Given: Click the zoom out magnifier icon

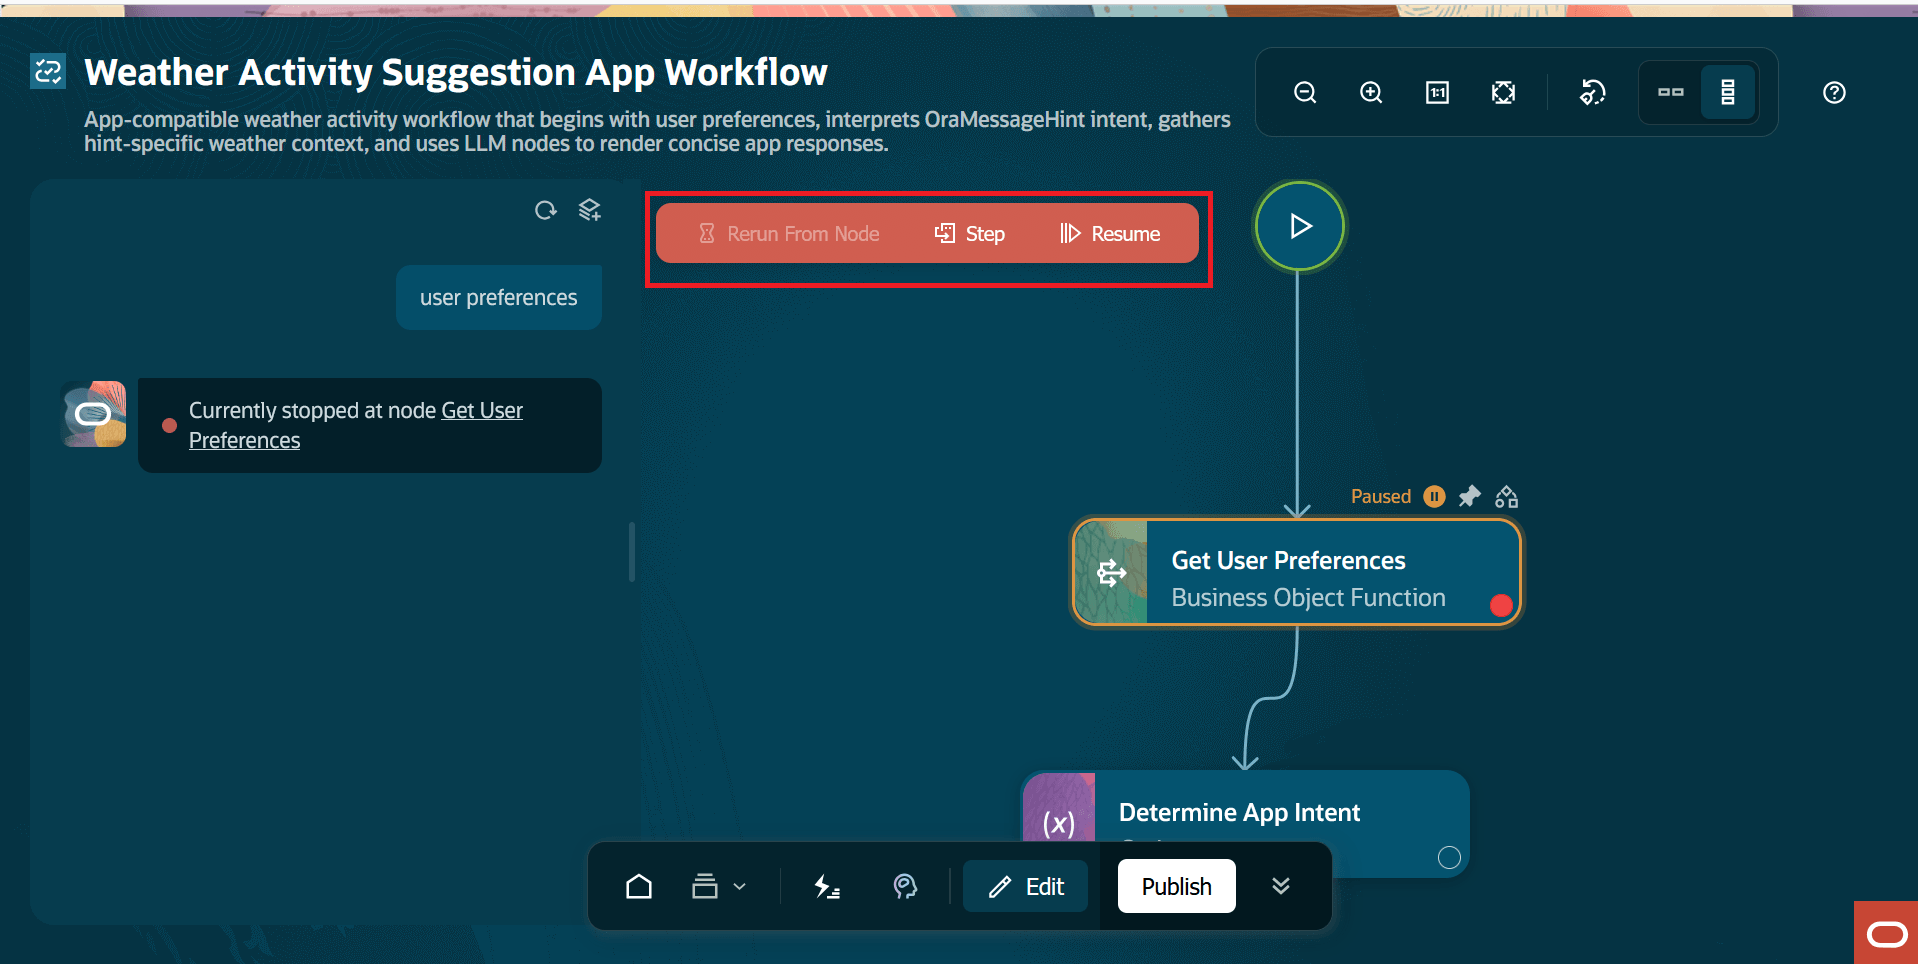Looking at the screenshot, I should pyautogui.click(x=1305, y=93).
